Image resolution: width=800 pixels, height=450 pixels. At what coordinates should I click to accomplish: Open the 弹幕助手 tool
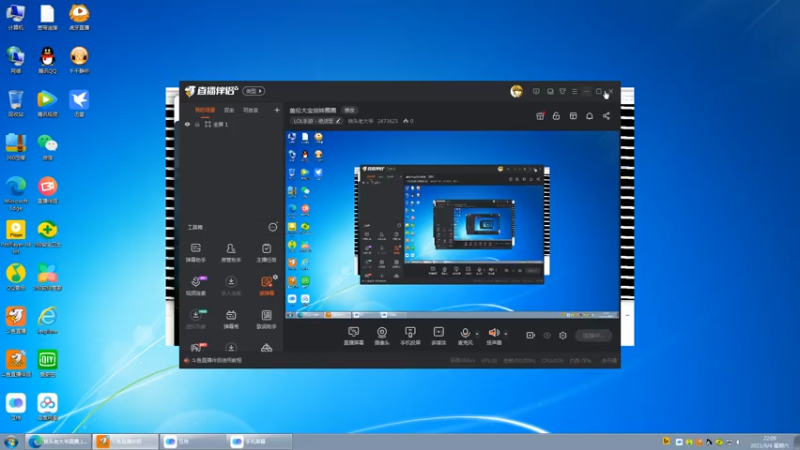coord(195,253)
